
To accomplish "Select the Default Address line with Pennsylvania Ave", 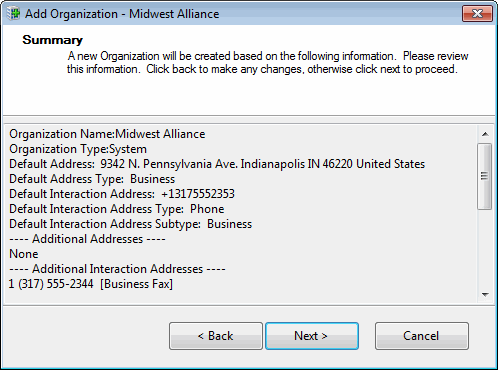I will point(217,164).
